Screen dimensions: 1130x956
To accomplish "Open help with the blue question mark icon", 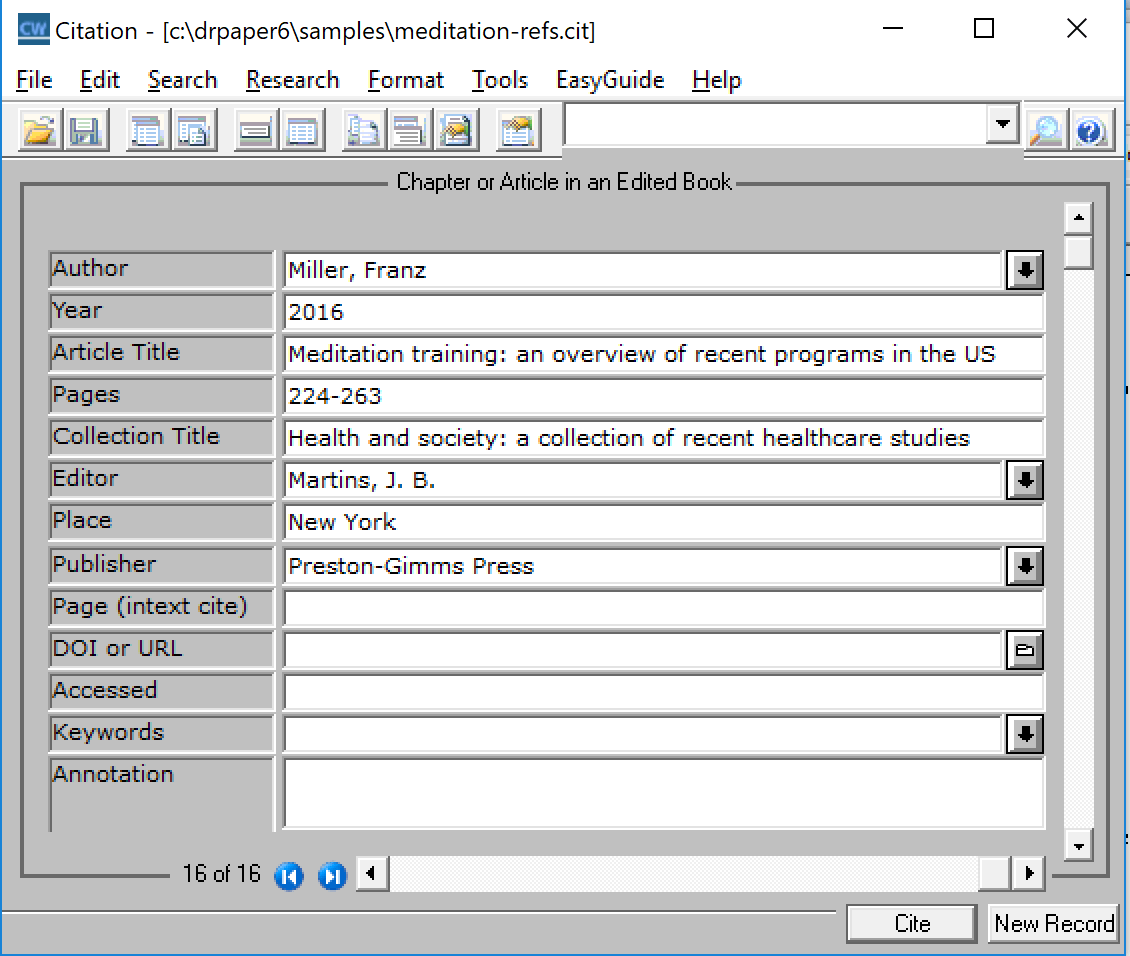I will (1091, 131).
